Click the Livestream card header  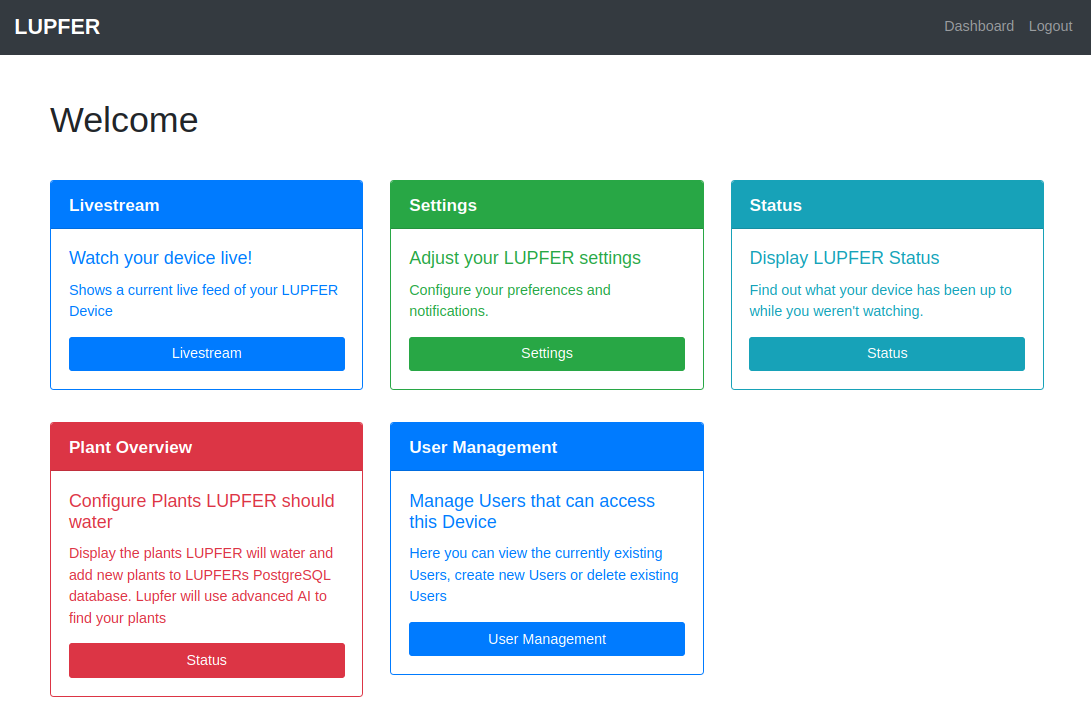click(114, 204)
